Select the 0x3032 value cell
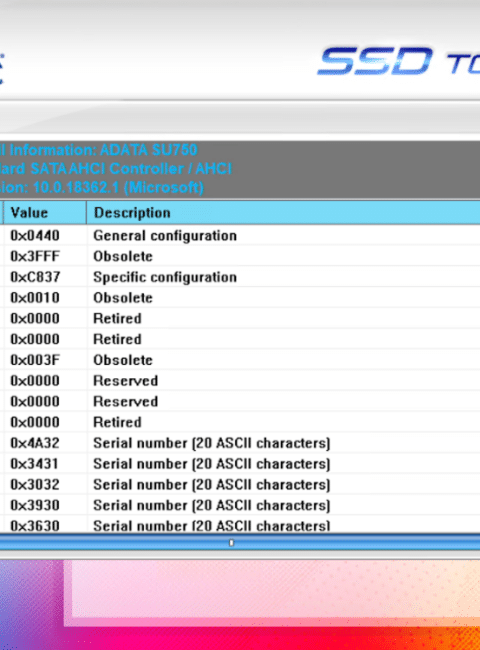480x650 pixels. 35,484
